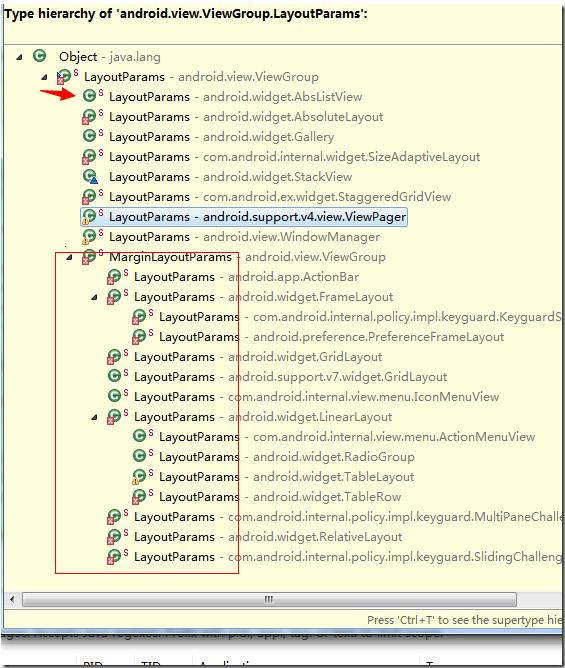Click the horizontal scrollbar thumb
Viewport: 565px width, 668px height.
pyautogui.click(x=269, y=599)
